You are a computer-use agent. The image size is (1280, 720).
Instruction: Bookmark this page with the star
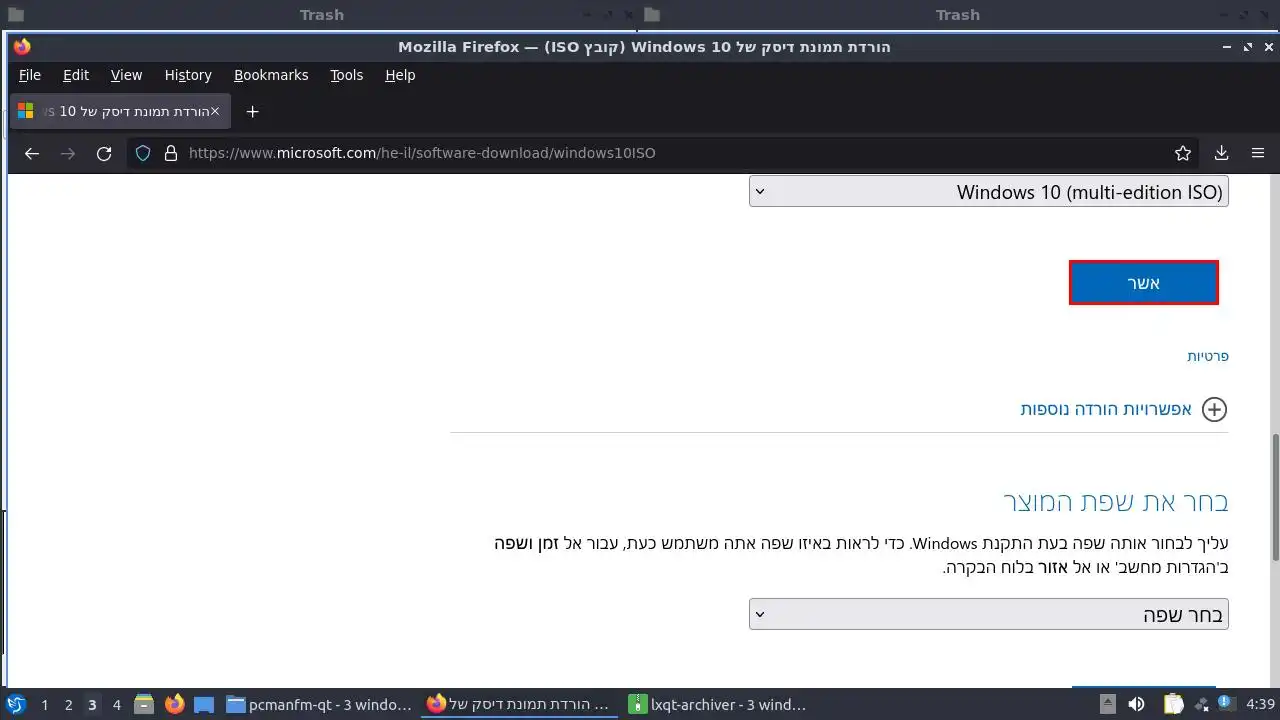pyautogui.click(x=1183, y=153)
